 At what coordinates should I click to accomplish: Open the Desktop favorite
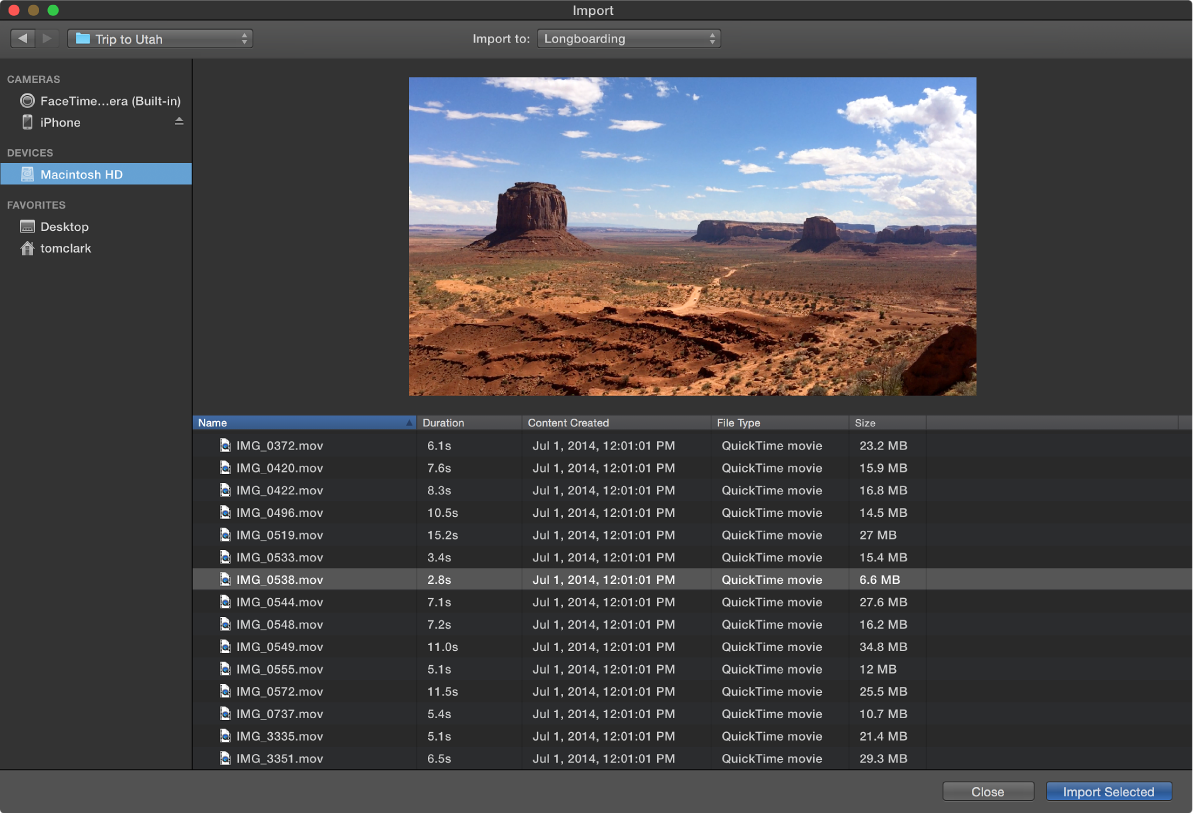pos(64,226)
